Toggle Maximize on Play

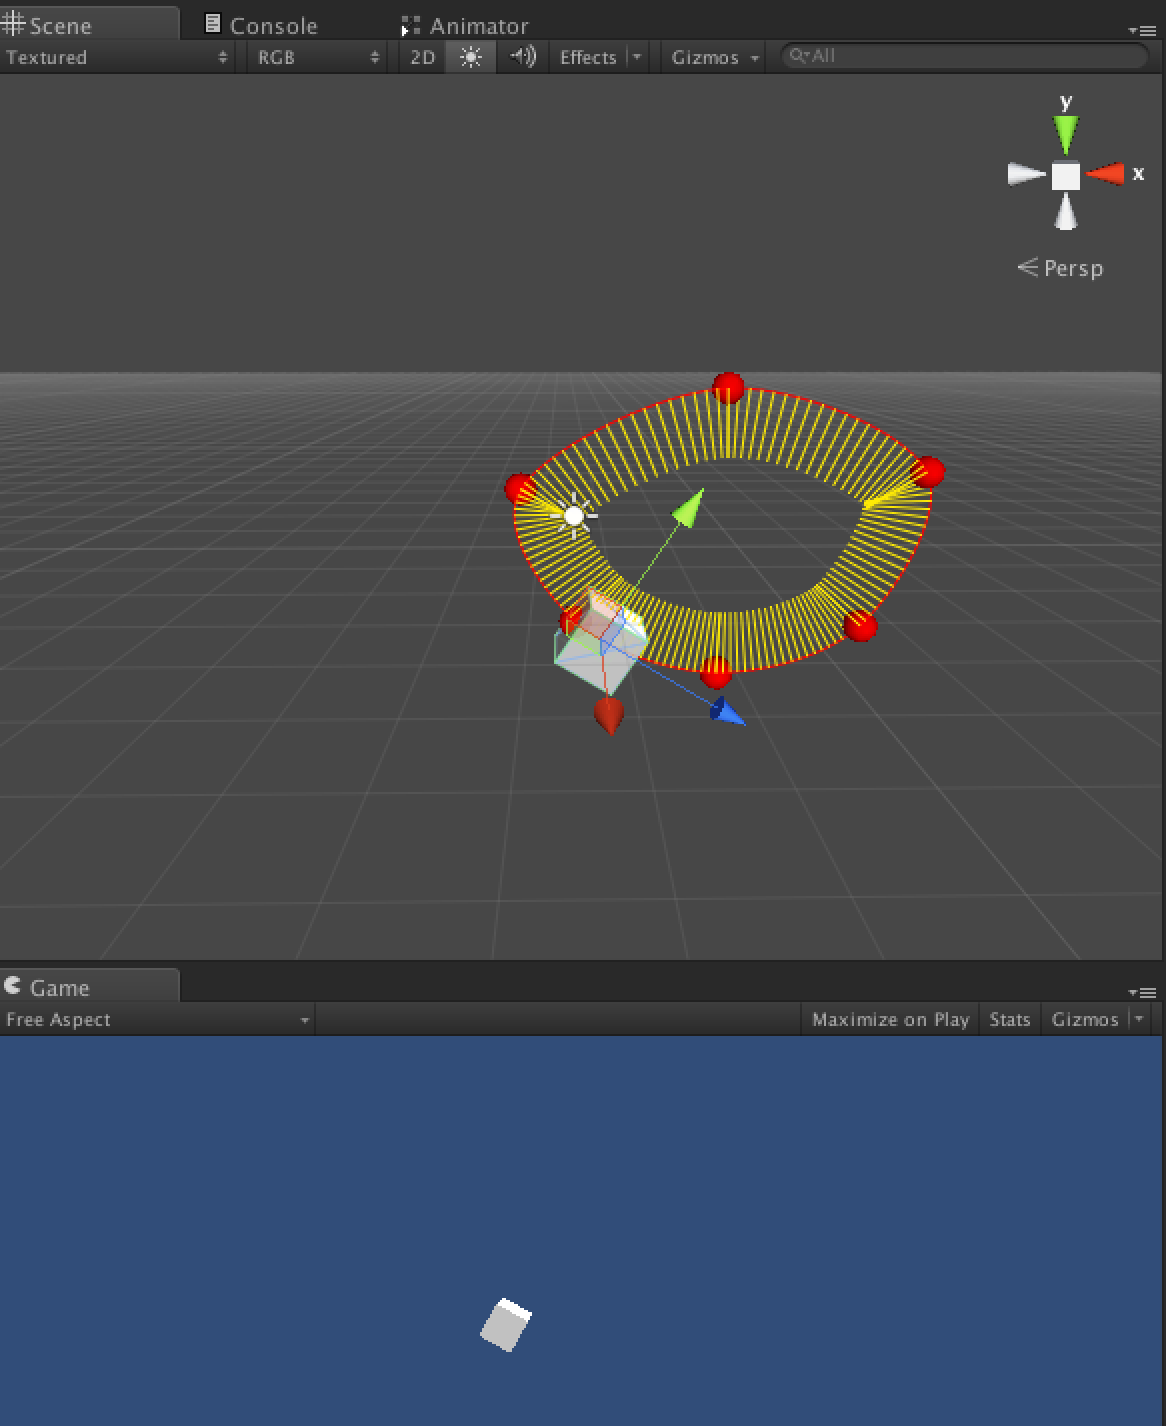890,1019
